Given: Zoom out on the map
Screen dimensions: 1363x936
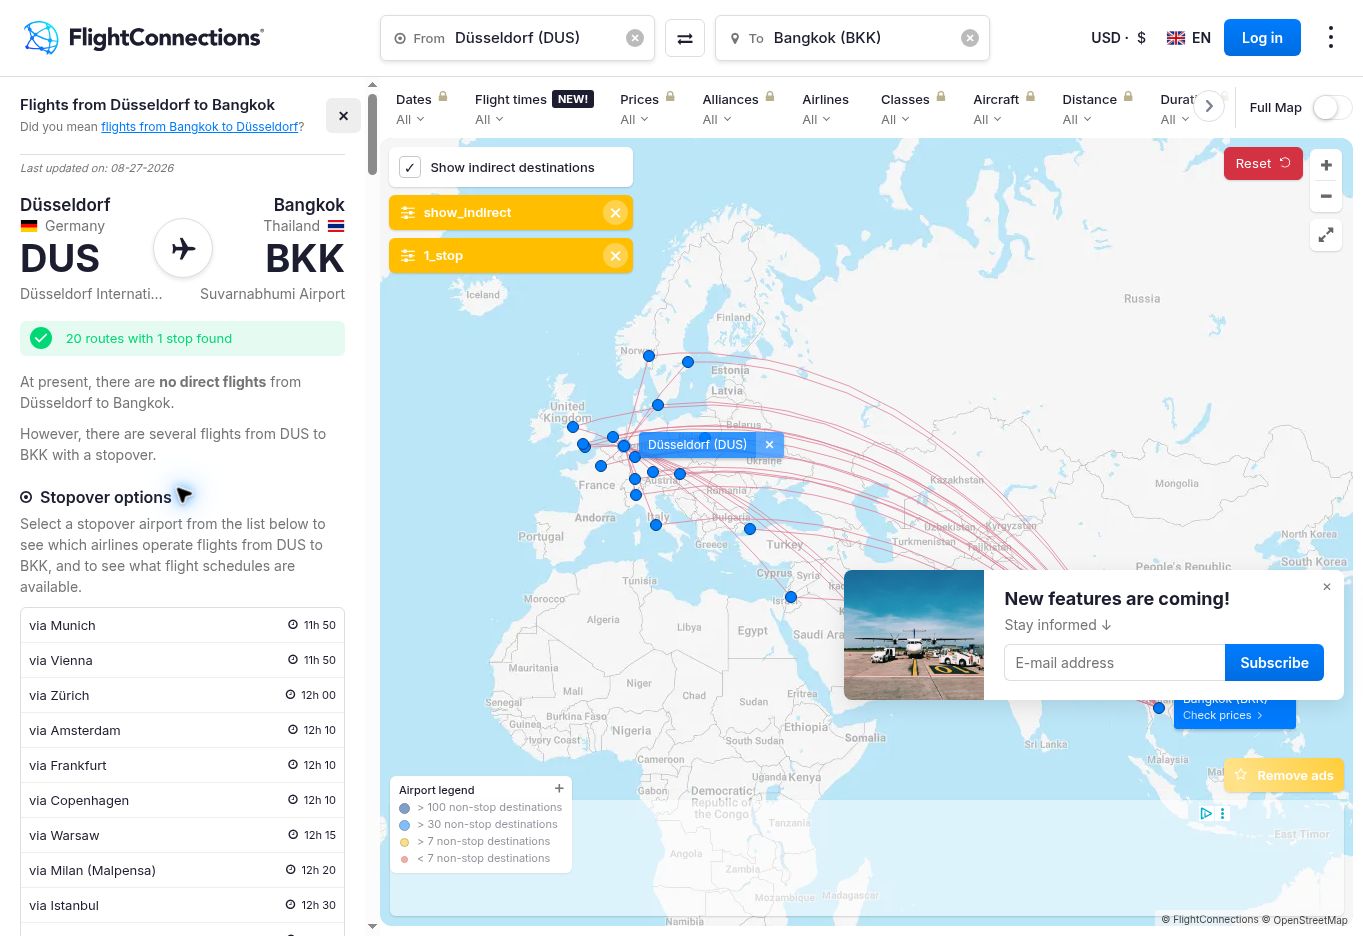Looking at the screenshot, I should click(1326, 196).
